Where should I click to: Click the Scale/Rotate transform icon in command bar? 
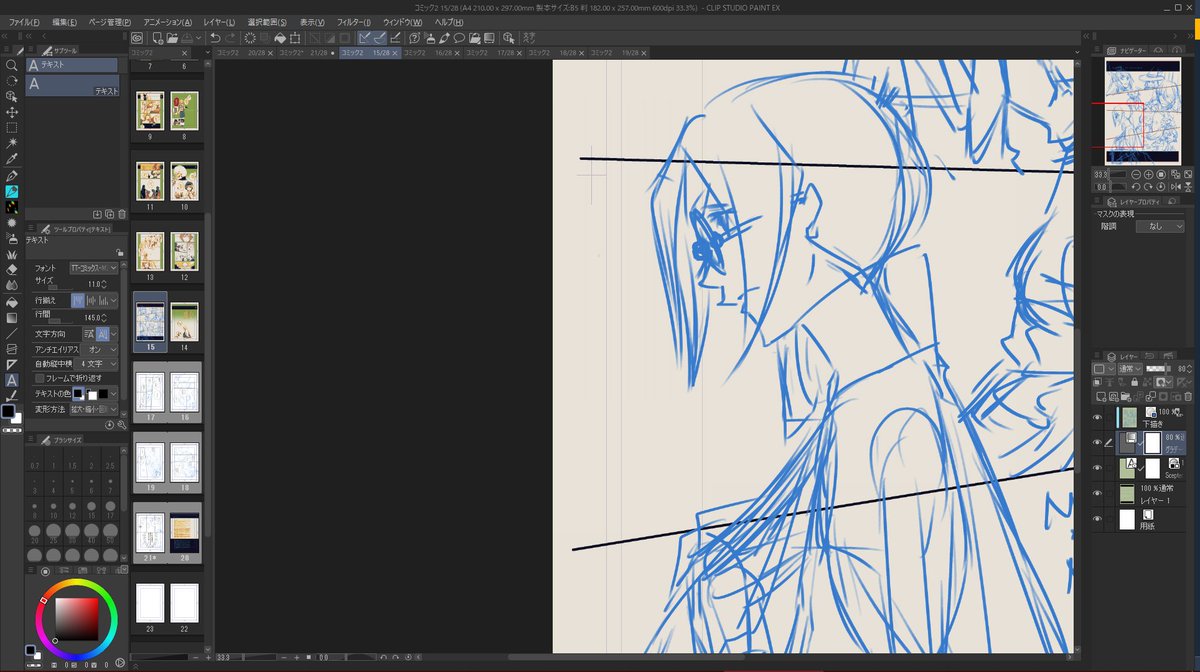pos(295,38)
